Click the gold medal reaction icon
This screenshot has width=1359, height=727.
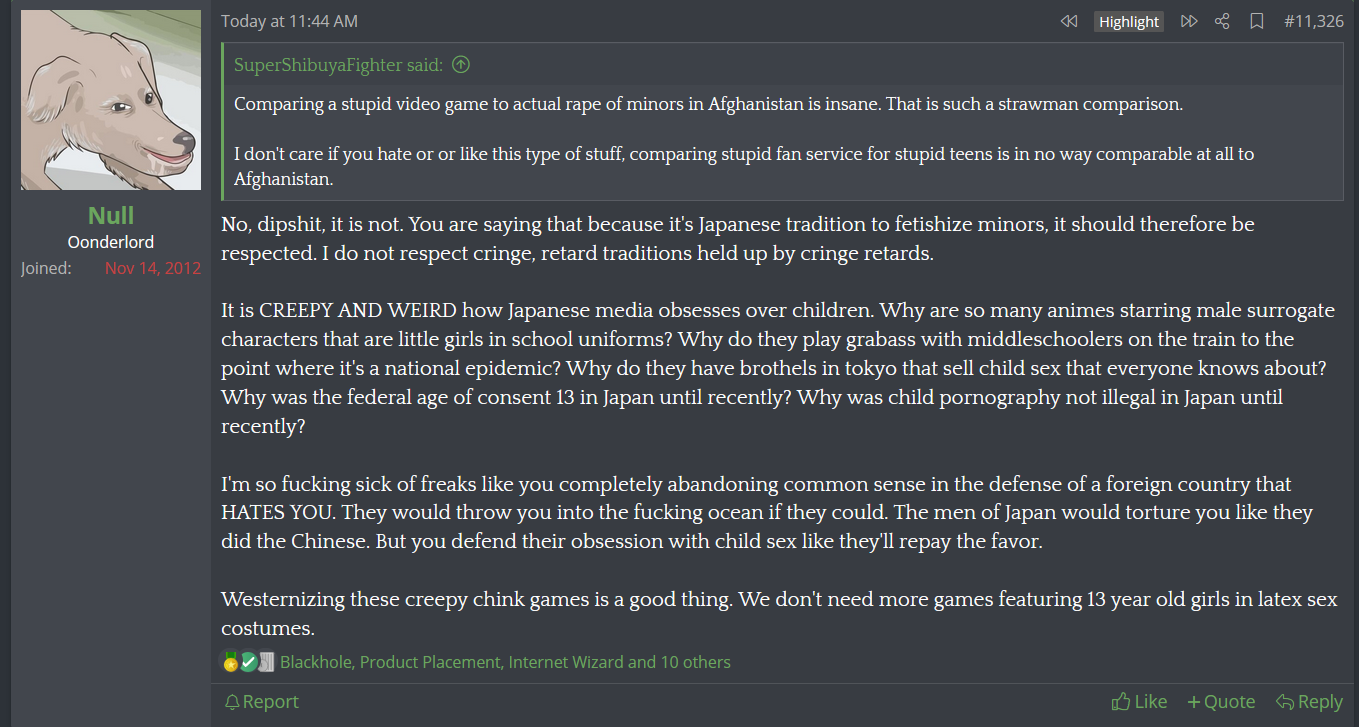pos(231,661)
